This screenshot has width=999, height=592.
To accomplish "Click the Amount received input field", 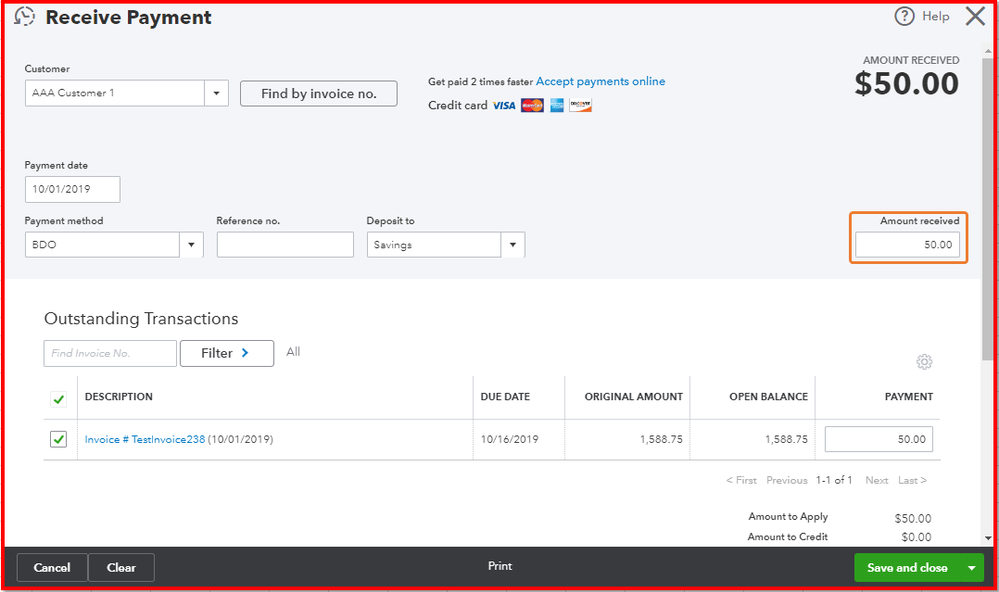I will (x=907, y=243).
